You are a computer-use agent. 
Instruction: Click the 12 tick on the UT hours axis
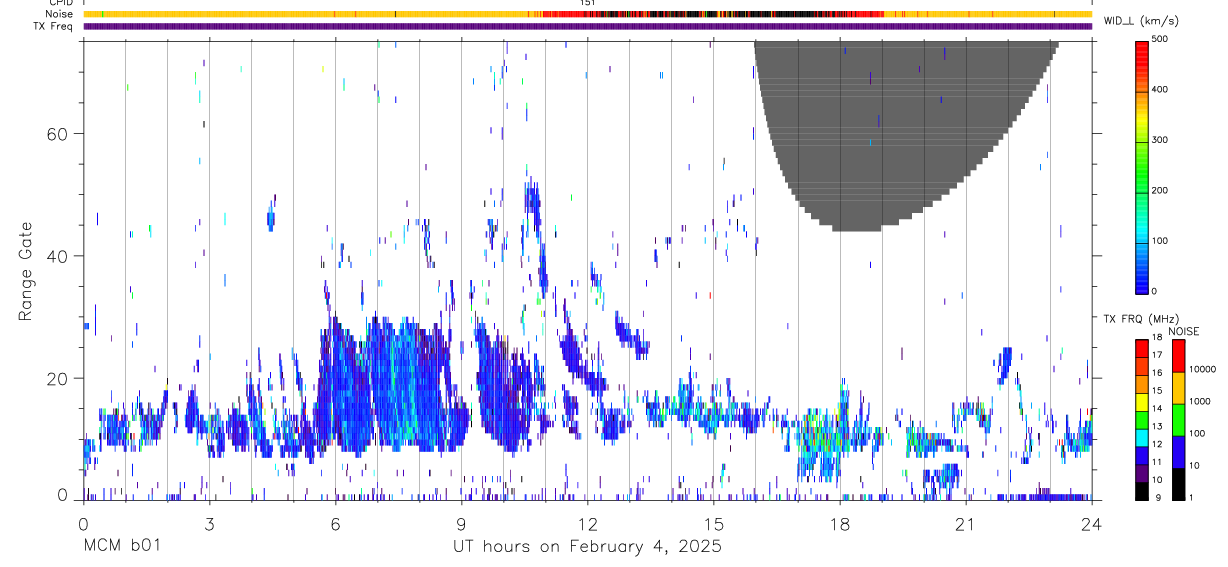588,525
